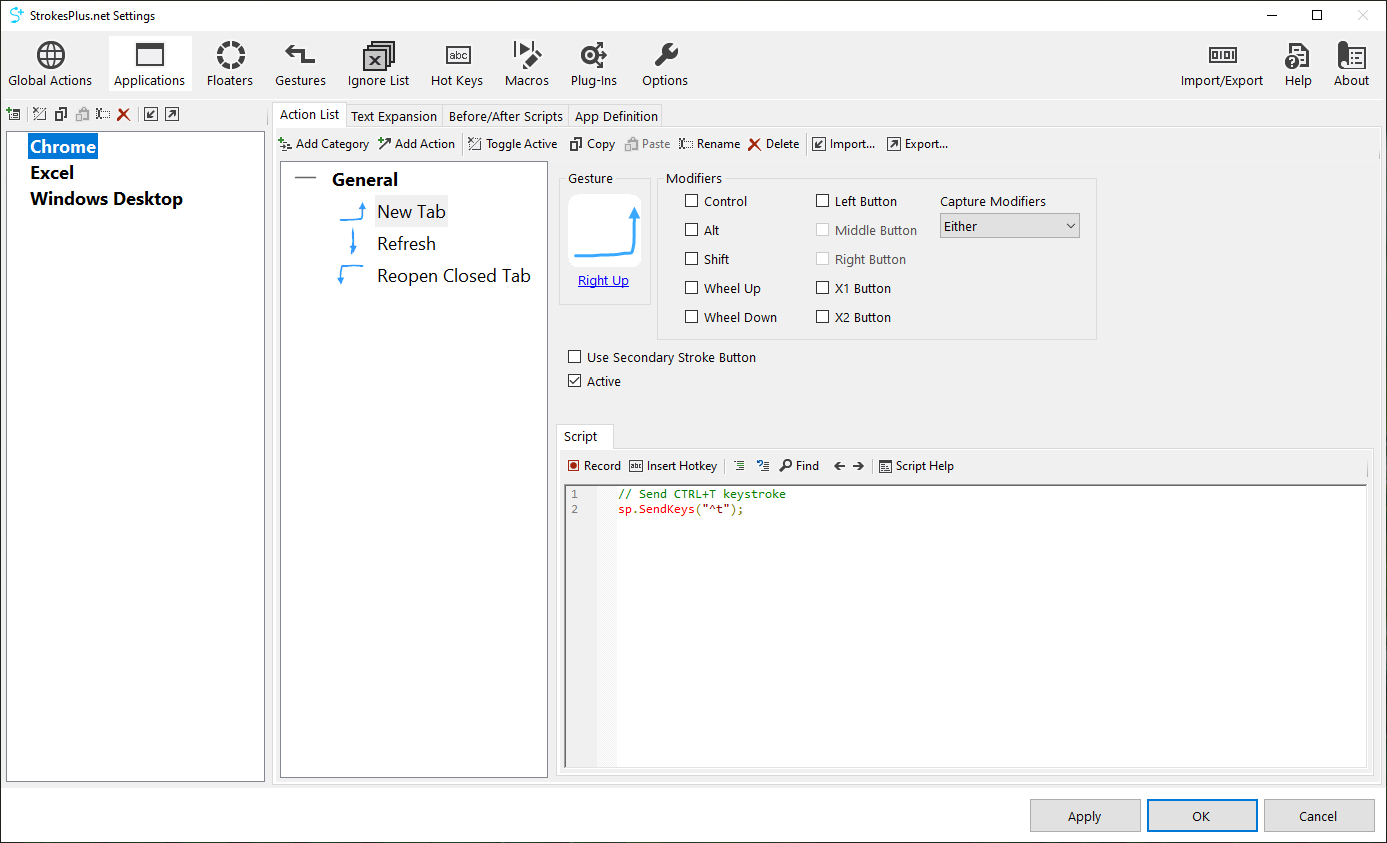This screenshot has height=843, width=1387.
Task: Click import icon above application list
Action: click(151, 115)
